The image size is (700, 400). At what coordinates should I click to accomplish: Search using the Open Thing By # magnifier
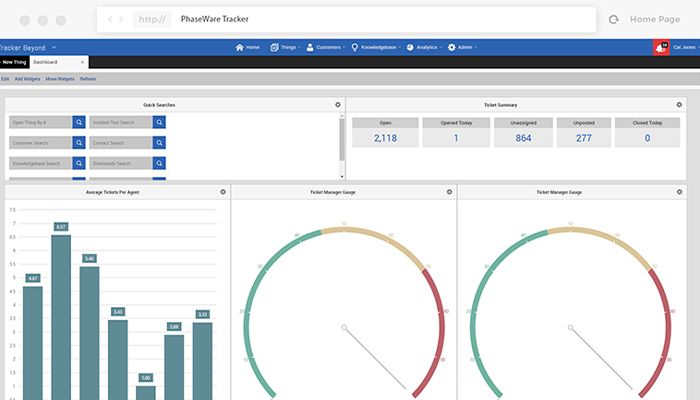(x=79, y=122)
